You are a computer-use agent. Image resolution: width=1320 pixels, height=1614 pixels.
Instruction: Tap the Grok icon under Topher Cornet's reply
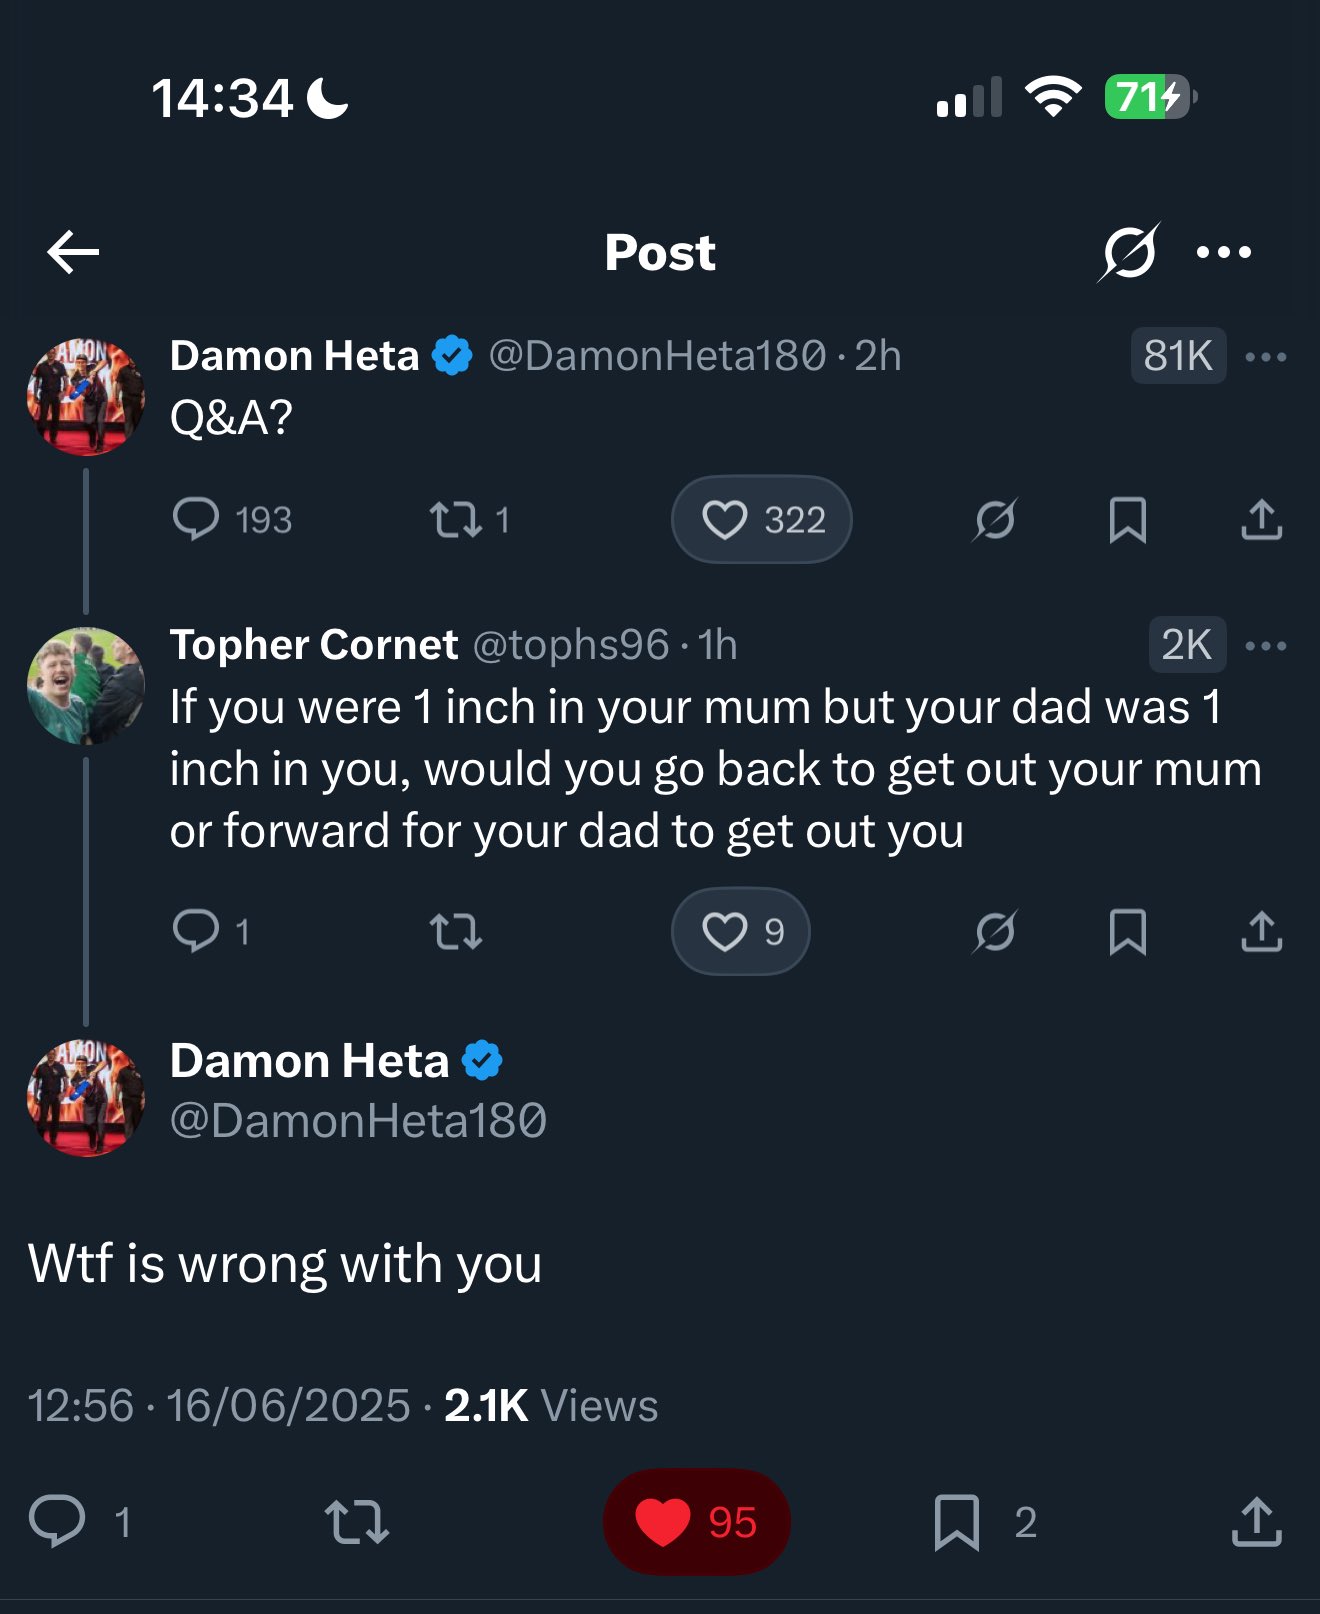[995, 932]
